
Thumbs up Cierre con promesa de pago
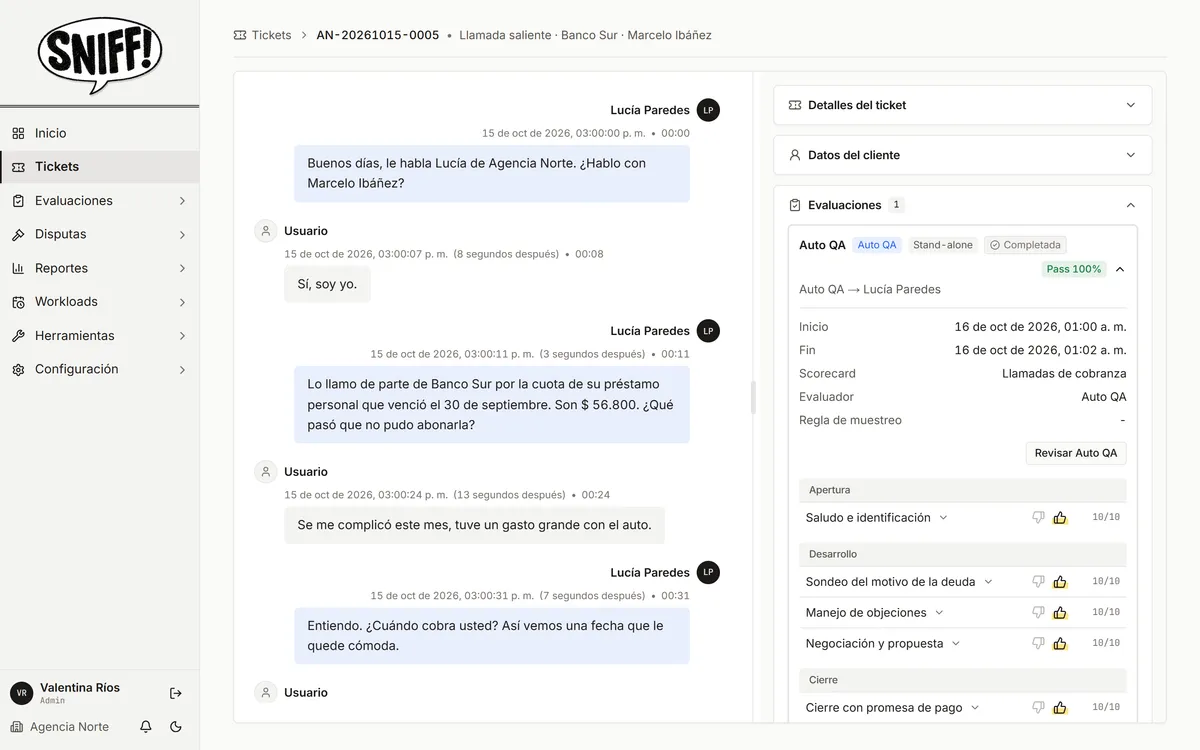click(x=1060, y=708)
